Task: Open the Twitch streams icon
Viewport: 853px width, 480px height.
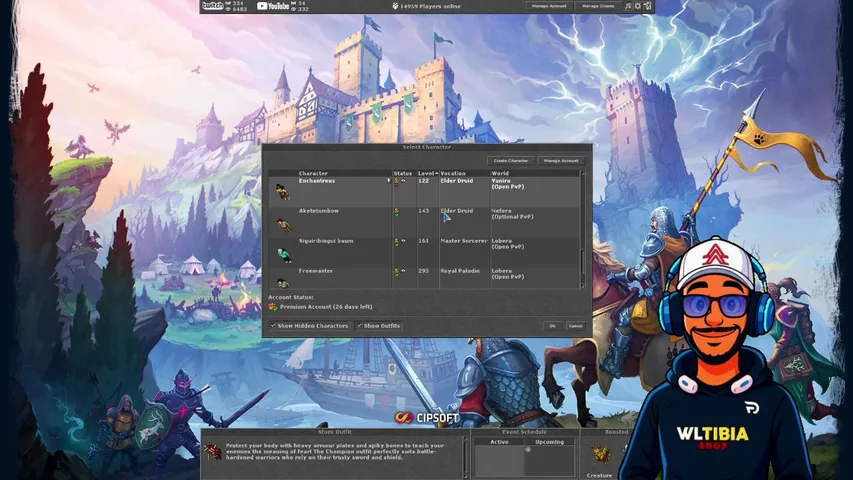Action: [213, 6]
